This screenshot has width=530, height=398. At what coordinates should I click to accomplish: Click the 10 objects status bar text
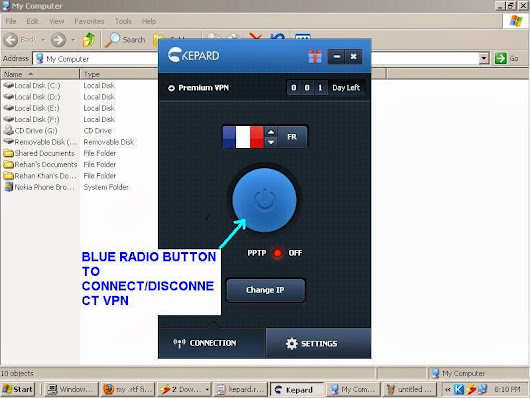tap(17, 373)
